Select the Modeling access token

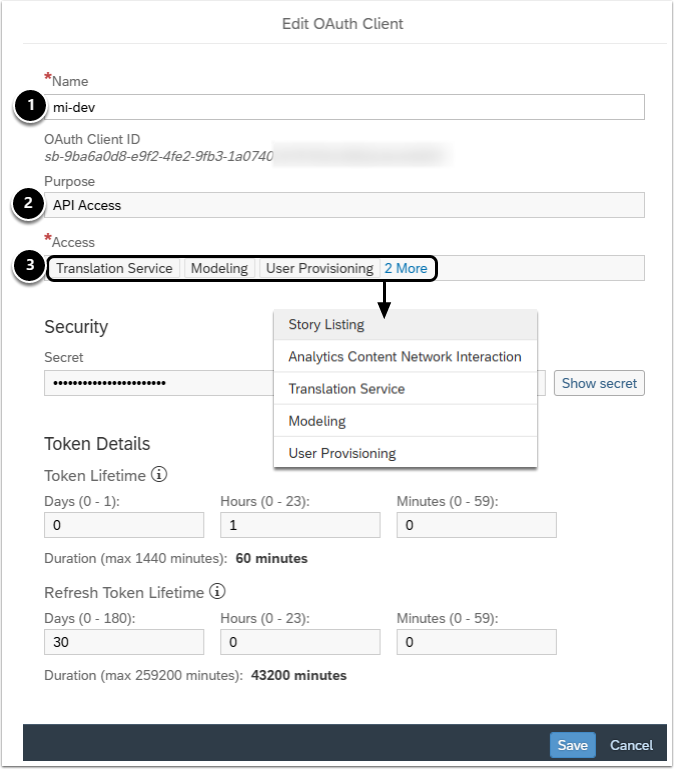tap(219, 268)
